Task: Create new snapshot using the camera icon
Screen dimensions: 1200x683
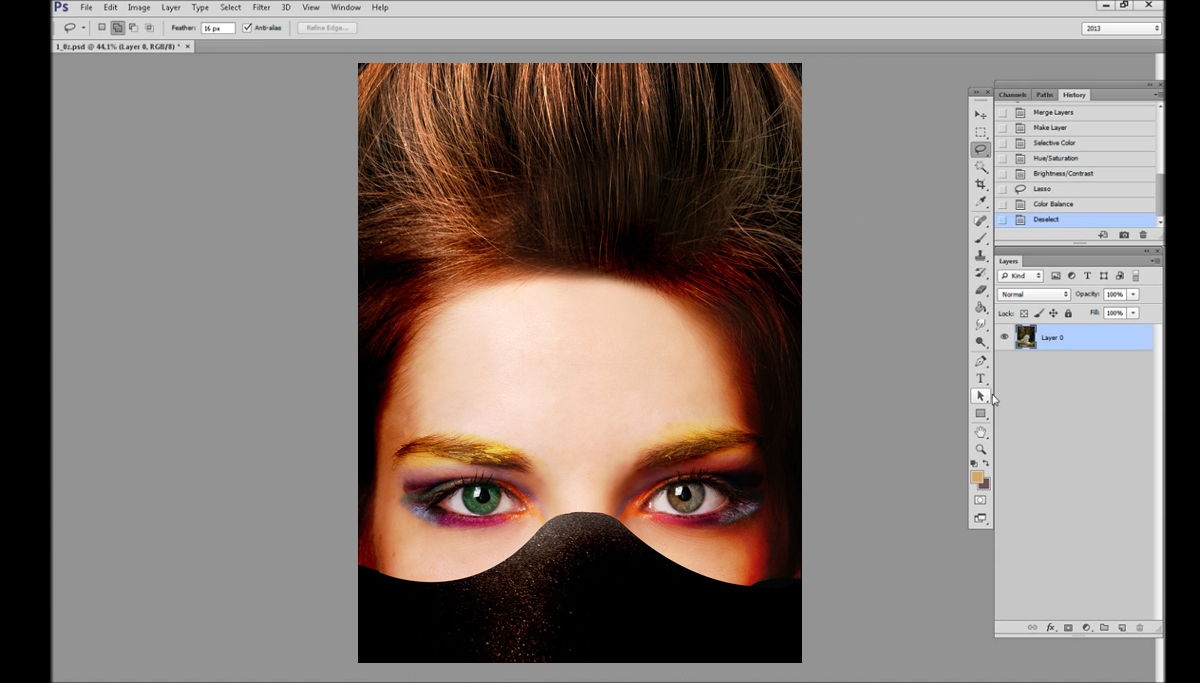Action: click(1124, 235)
